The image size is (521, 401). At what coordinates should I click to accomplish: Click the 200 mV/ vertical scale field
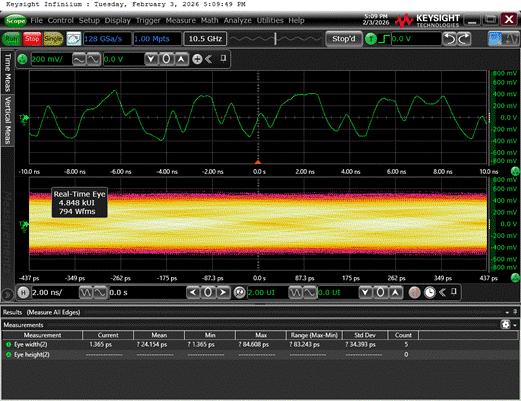tap(51, 59)
